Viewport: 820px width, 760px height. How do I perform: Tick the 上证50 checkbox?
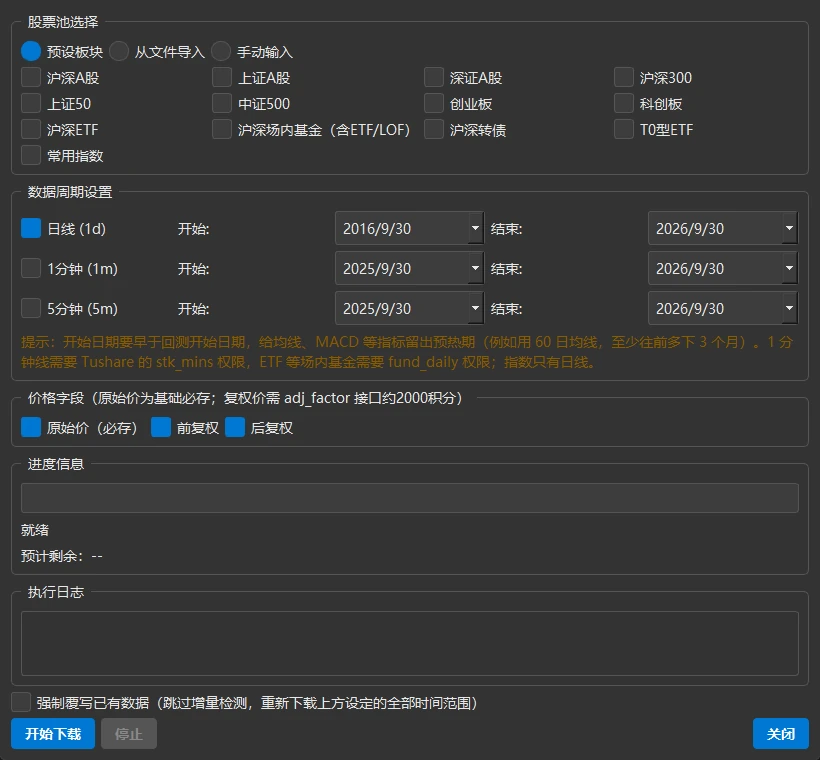31,103
